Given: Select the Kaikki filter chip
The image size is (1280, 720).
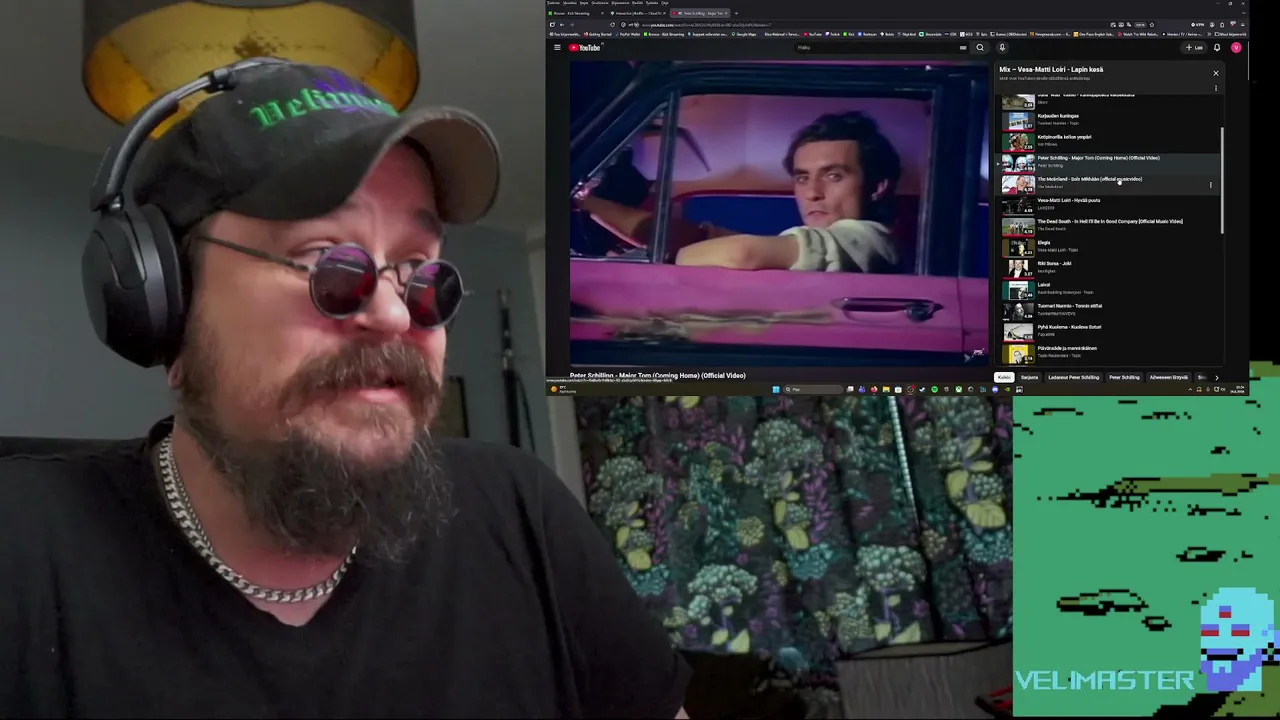Looking at the screenshot, I should (1004, 377).
